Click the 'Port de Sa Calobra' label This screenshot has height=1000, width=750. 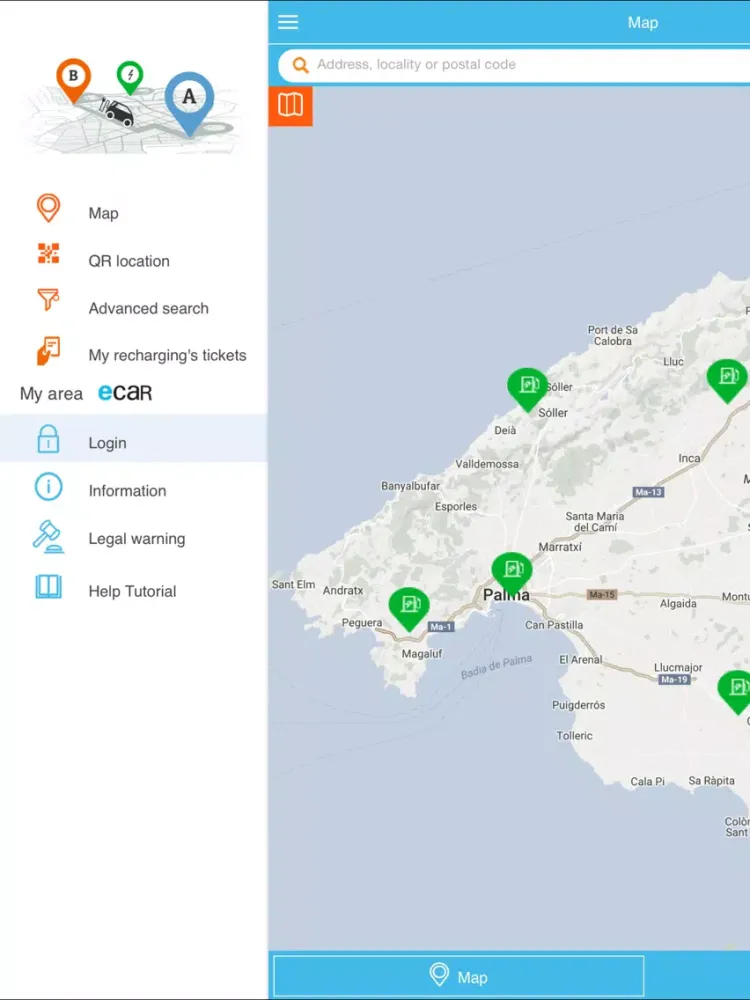coord(613,335)
